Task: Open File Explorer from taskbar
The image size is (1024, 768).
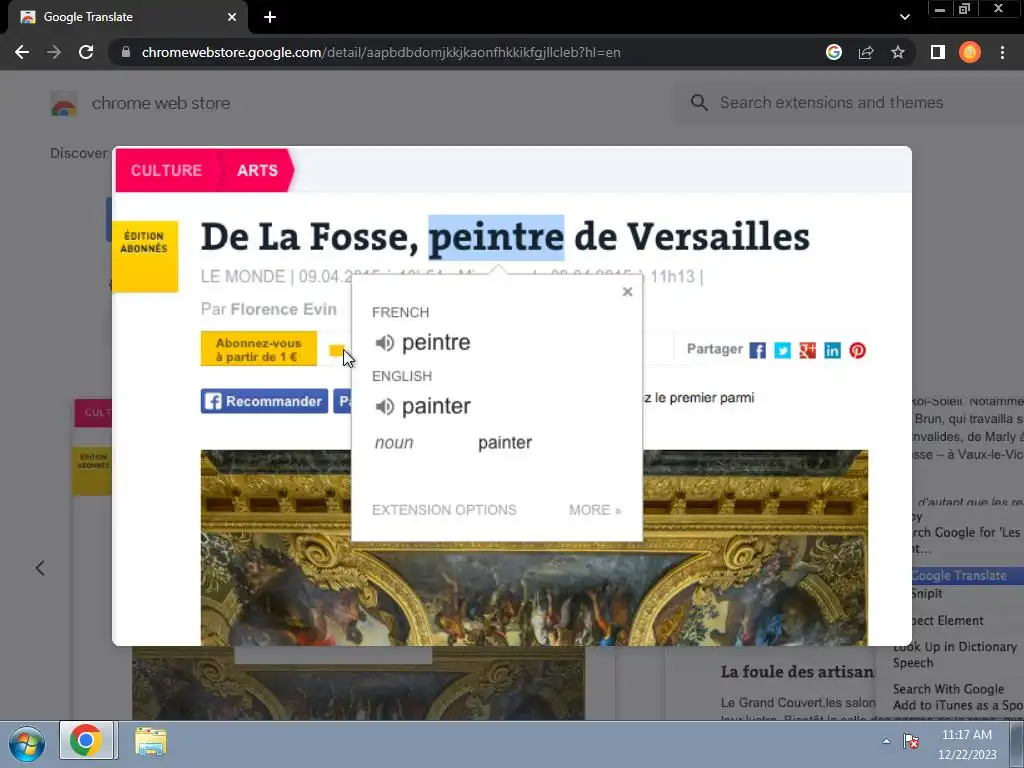Action: [x=151, y=741]
